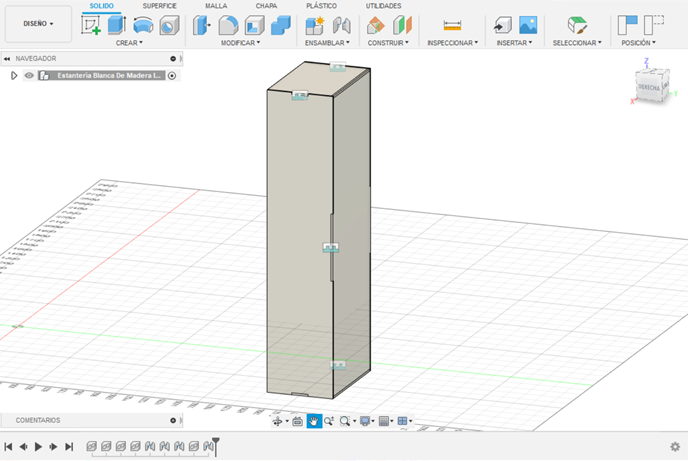
Task: Step timeline forward one feature
Action: [54, 447]
